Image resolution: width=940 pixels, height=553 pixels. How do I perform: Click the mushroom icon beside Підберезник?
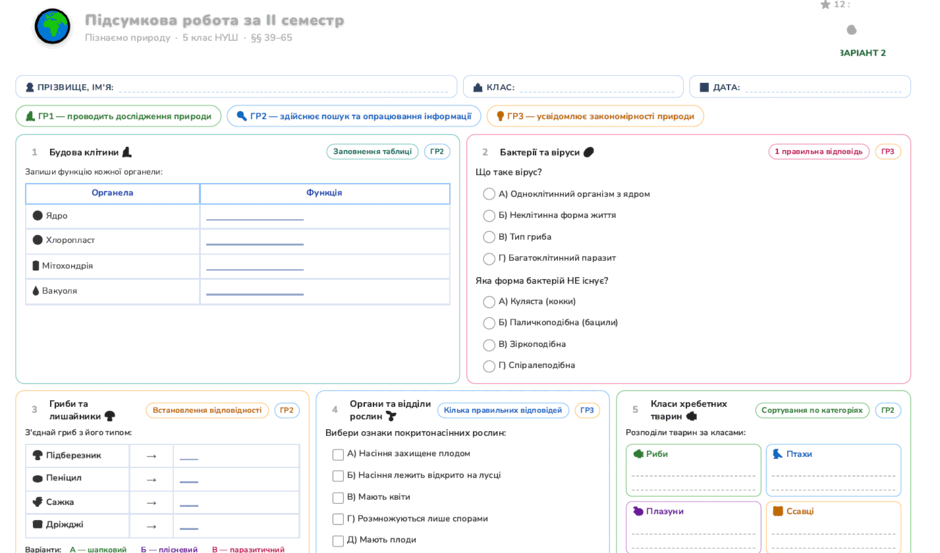tap(37, 455)
